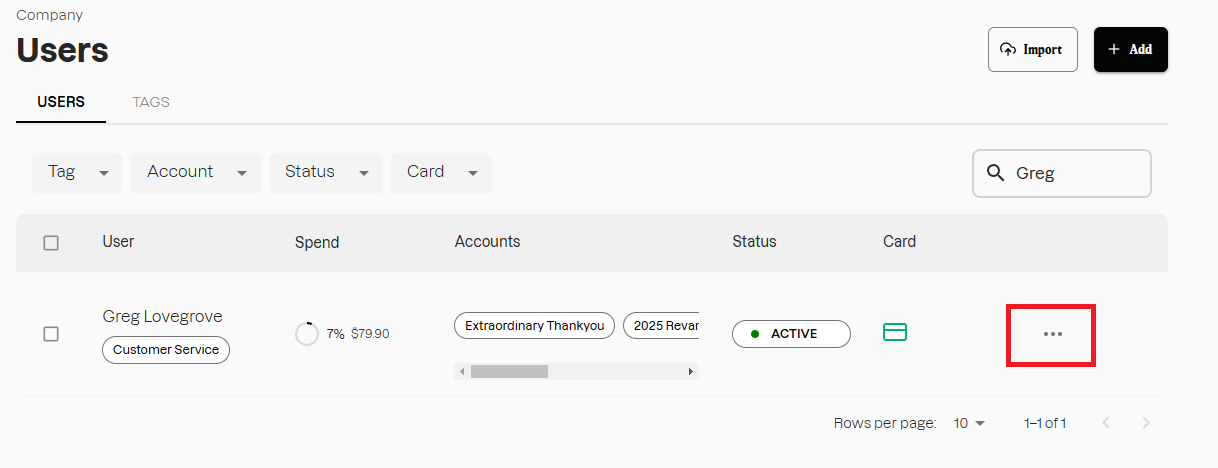The width and height of the screenshot is (1218, 468).
Task: Click the green card icon in Greg's row
Action: [x=895, y=332]
